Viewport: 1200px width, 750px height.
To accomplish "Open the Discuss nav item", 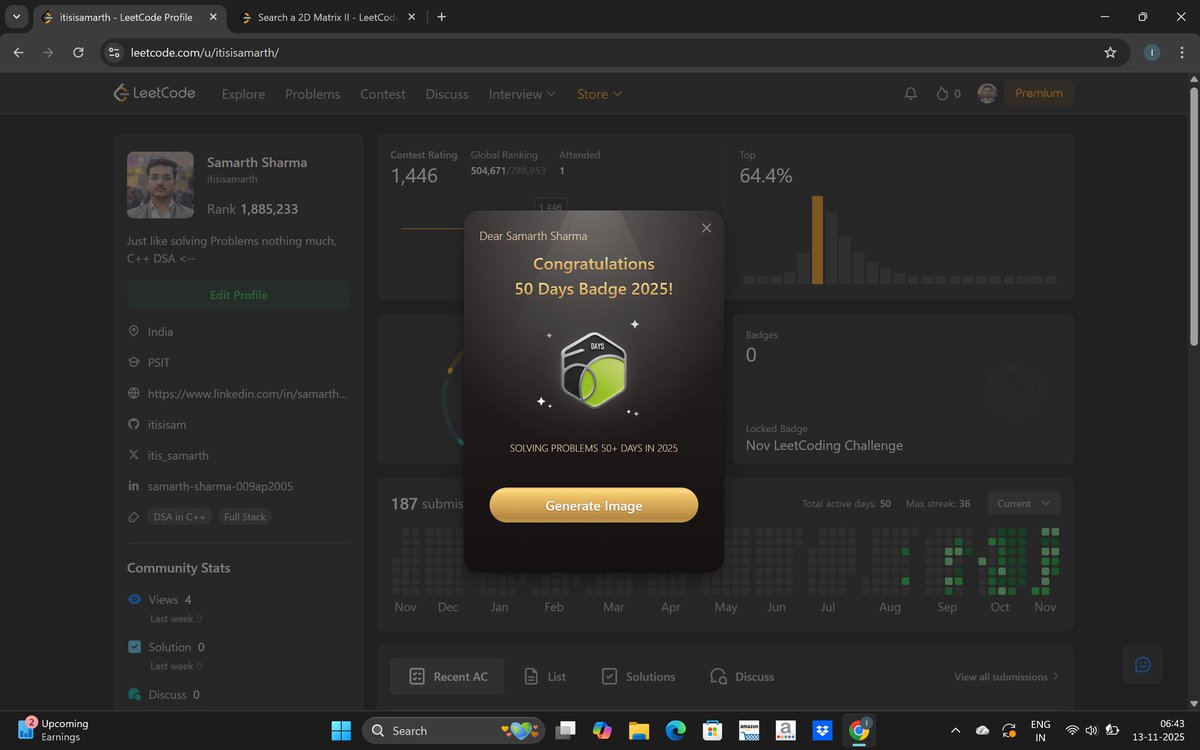I will pyautogui.click(x=447, y=94).
